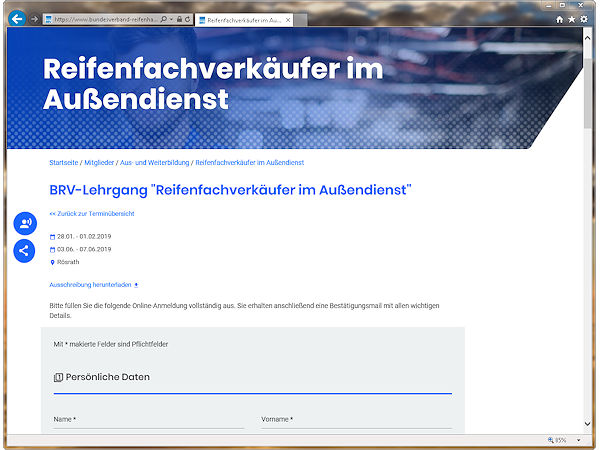The image size is (600, 450).
Task: Open the address bar dropdown arrow
Action: pos(171,19)
